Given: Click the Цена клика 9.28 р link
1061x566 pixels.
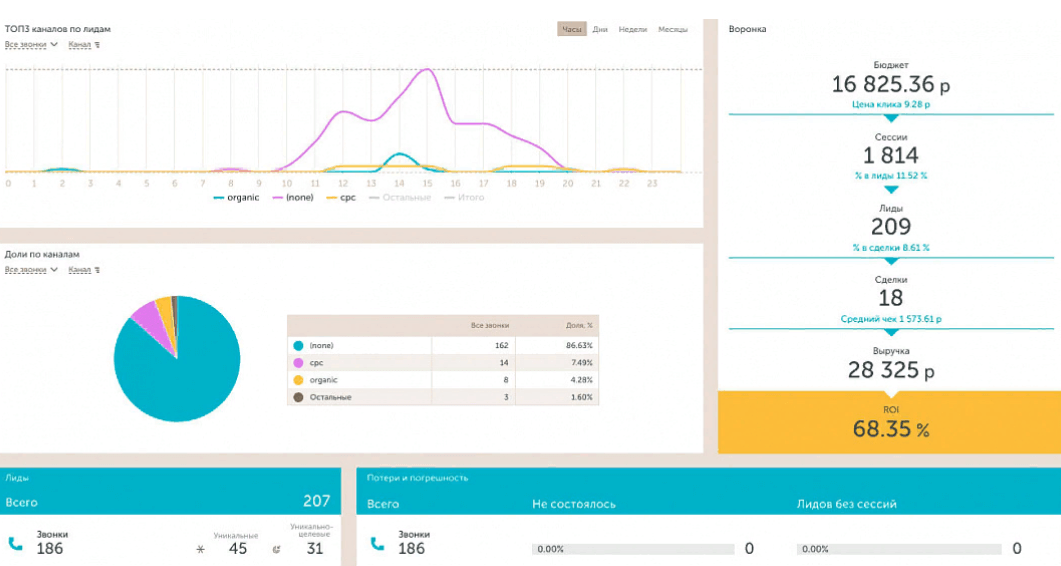Looking at the screenshot, I should (889, 104).
